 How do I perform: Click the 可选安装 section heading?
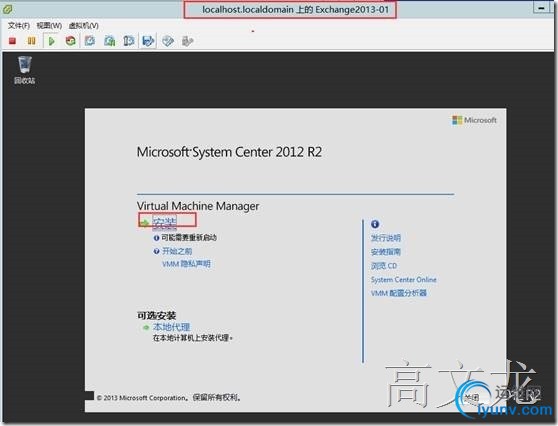157,315
